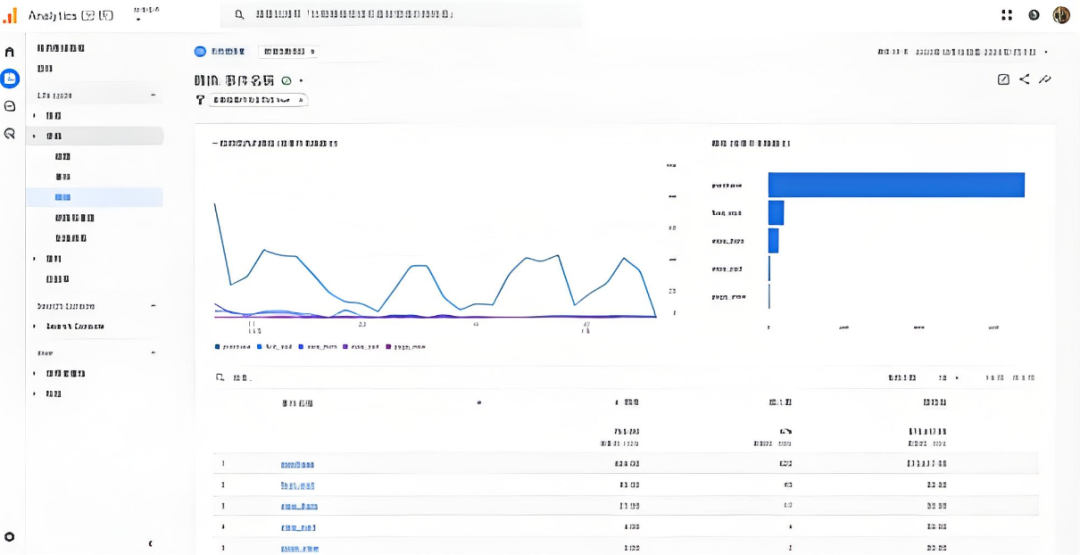Click the search bar at the top
Screen dimensions: 1080x555
(400, 15)
